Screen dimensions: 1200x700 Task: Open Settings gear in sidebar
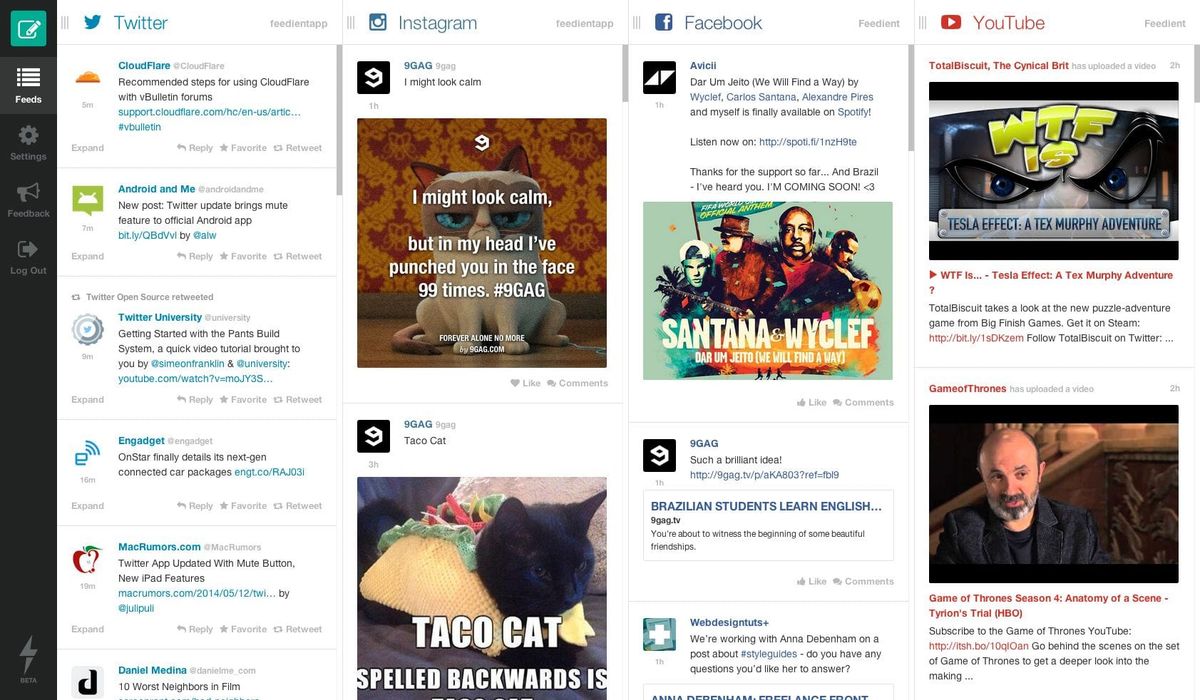[x=28, y=142]
